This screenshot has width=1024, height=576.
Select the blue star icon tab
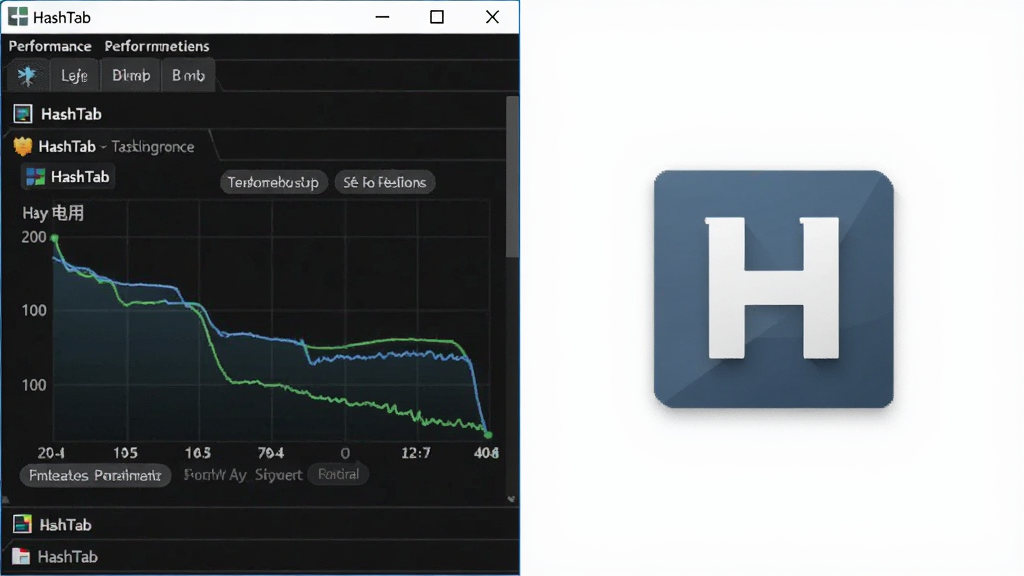[x=27, y=76]
